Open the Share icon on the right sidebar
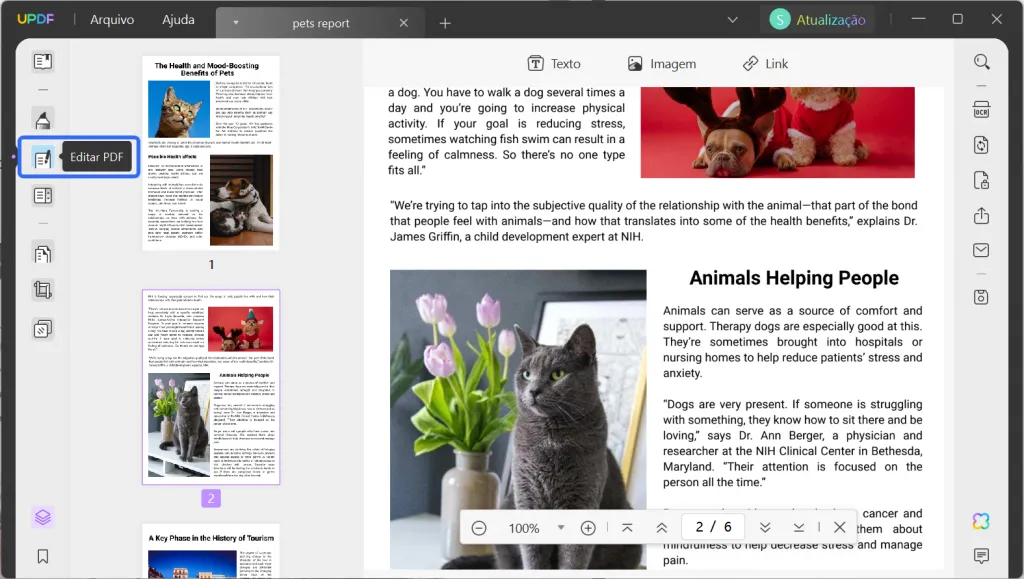The width and height of the screenshot is (1024, 579). point(981,215)
